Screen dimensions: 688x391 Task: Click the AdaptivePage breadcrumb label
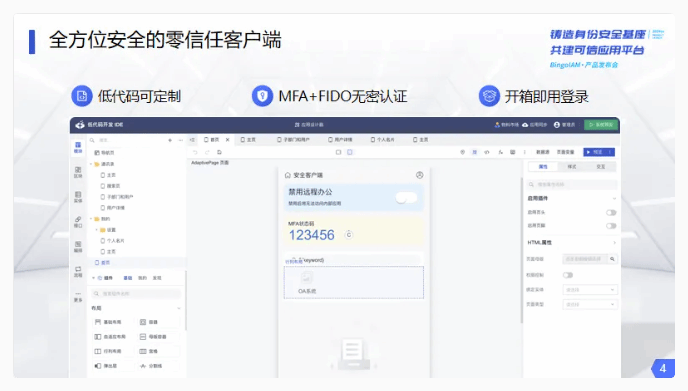click(x=210, y=163)
